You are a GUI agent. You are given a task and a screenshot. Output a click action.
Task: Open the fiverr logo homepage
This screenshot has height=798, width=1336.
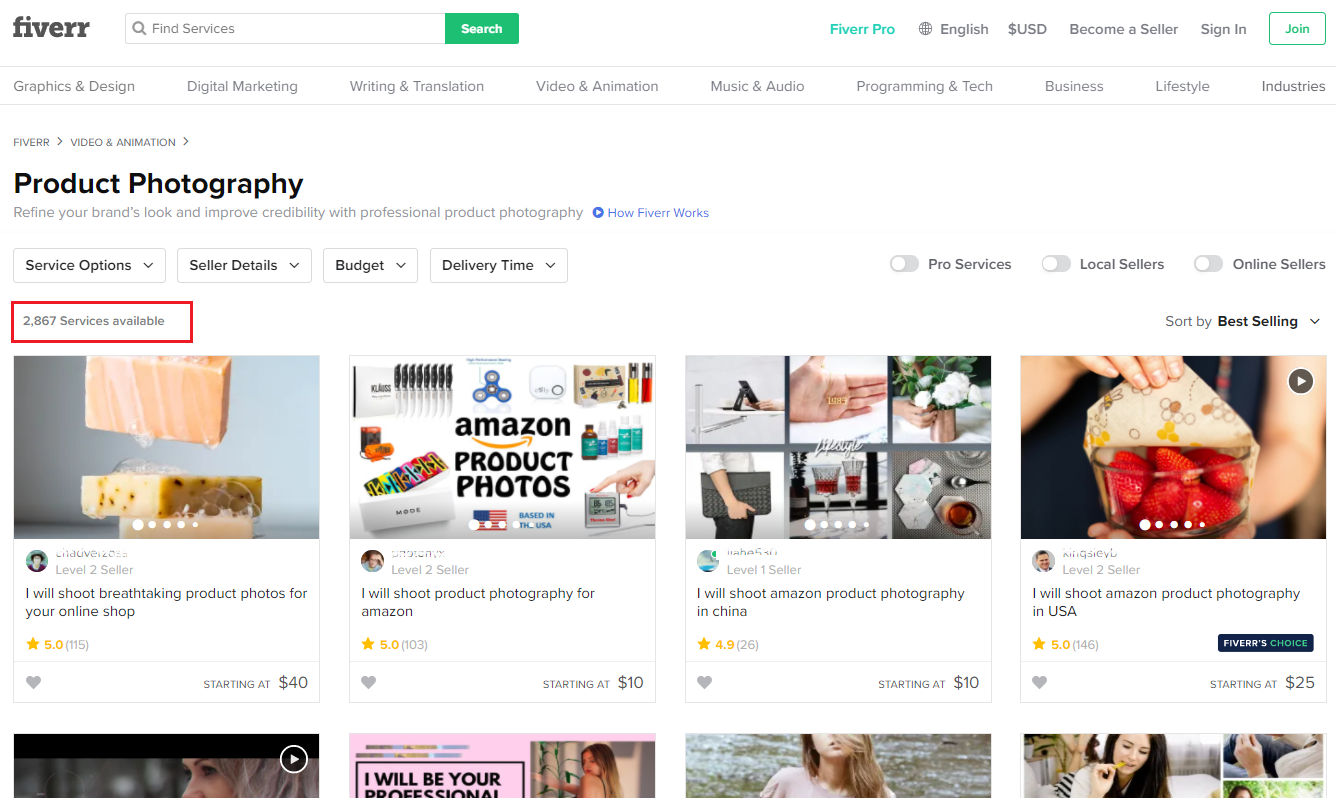click(x=51, y=28)
